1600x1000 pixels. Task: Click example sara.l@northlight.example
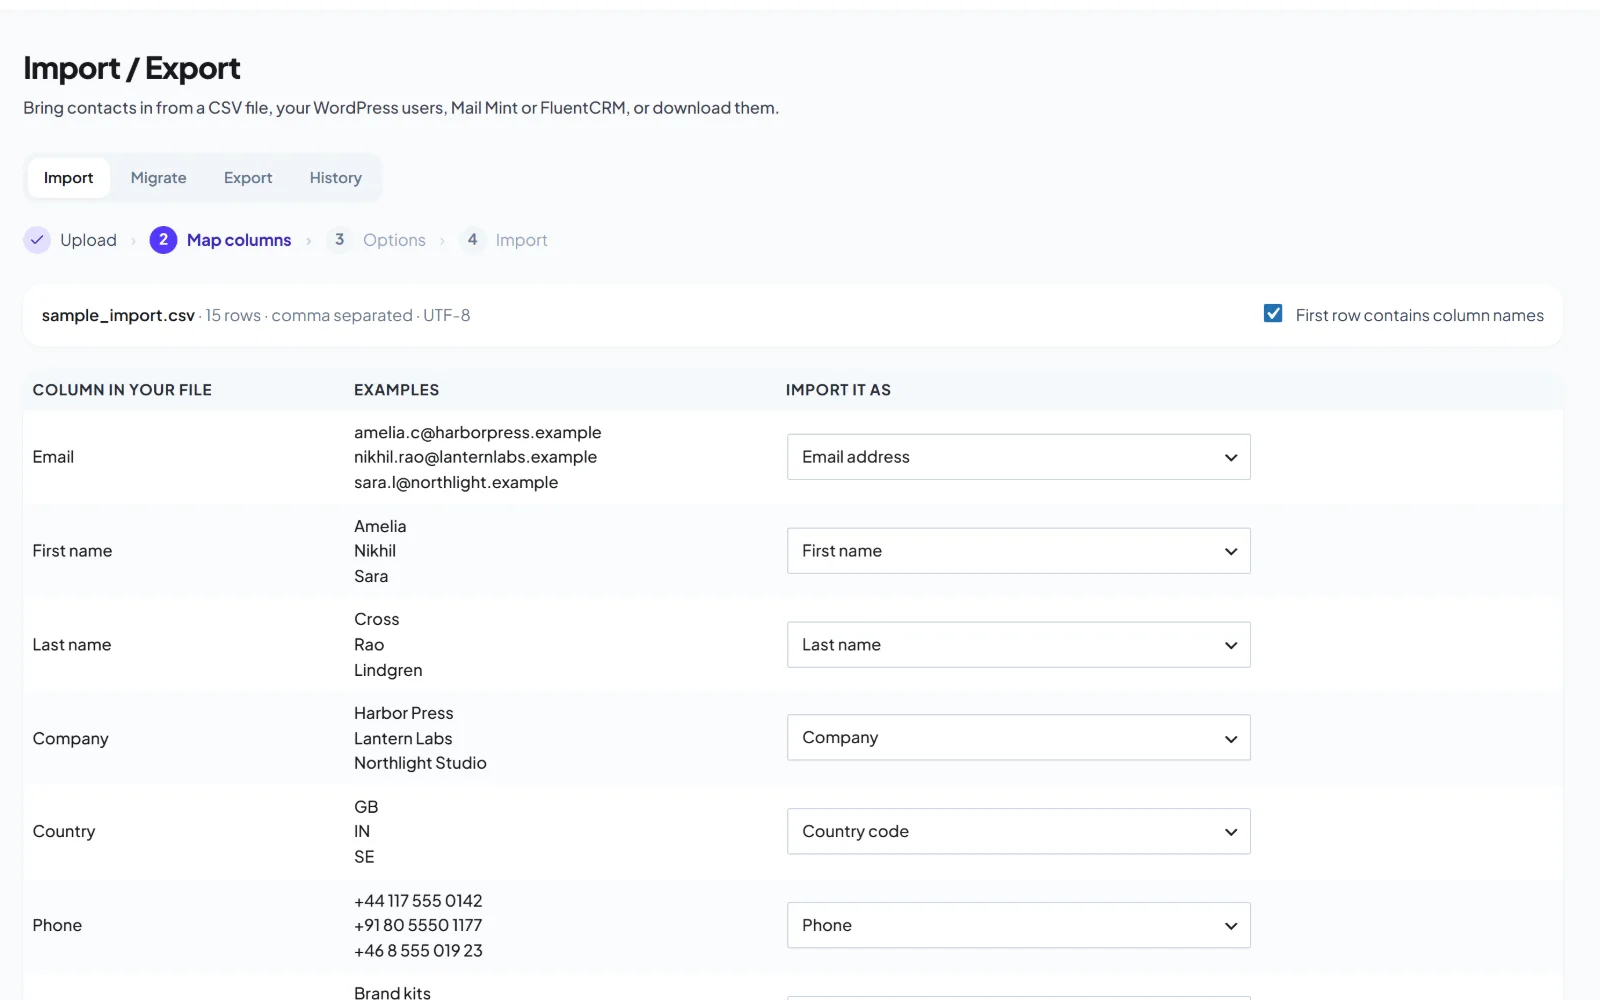point(456,482)
